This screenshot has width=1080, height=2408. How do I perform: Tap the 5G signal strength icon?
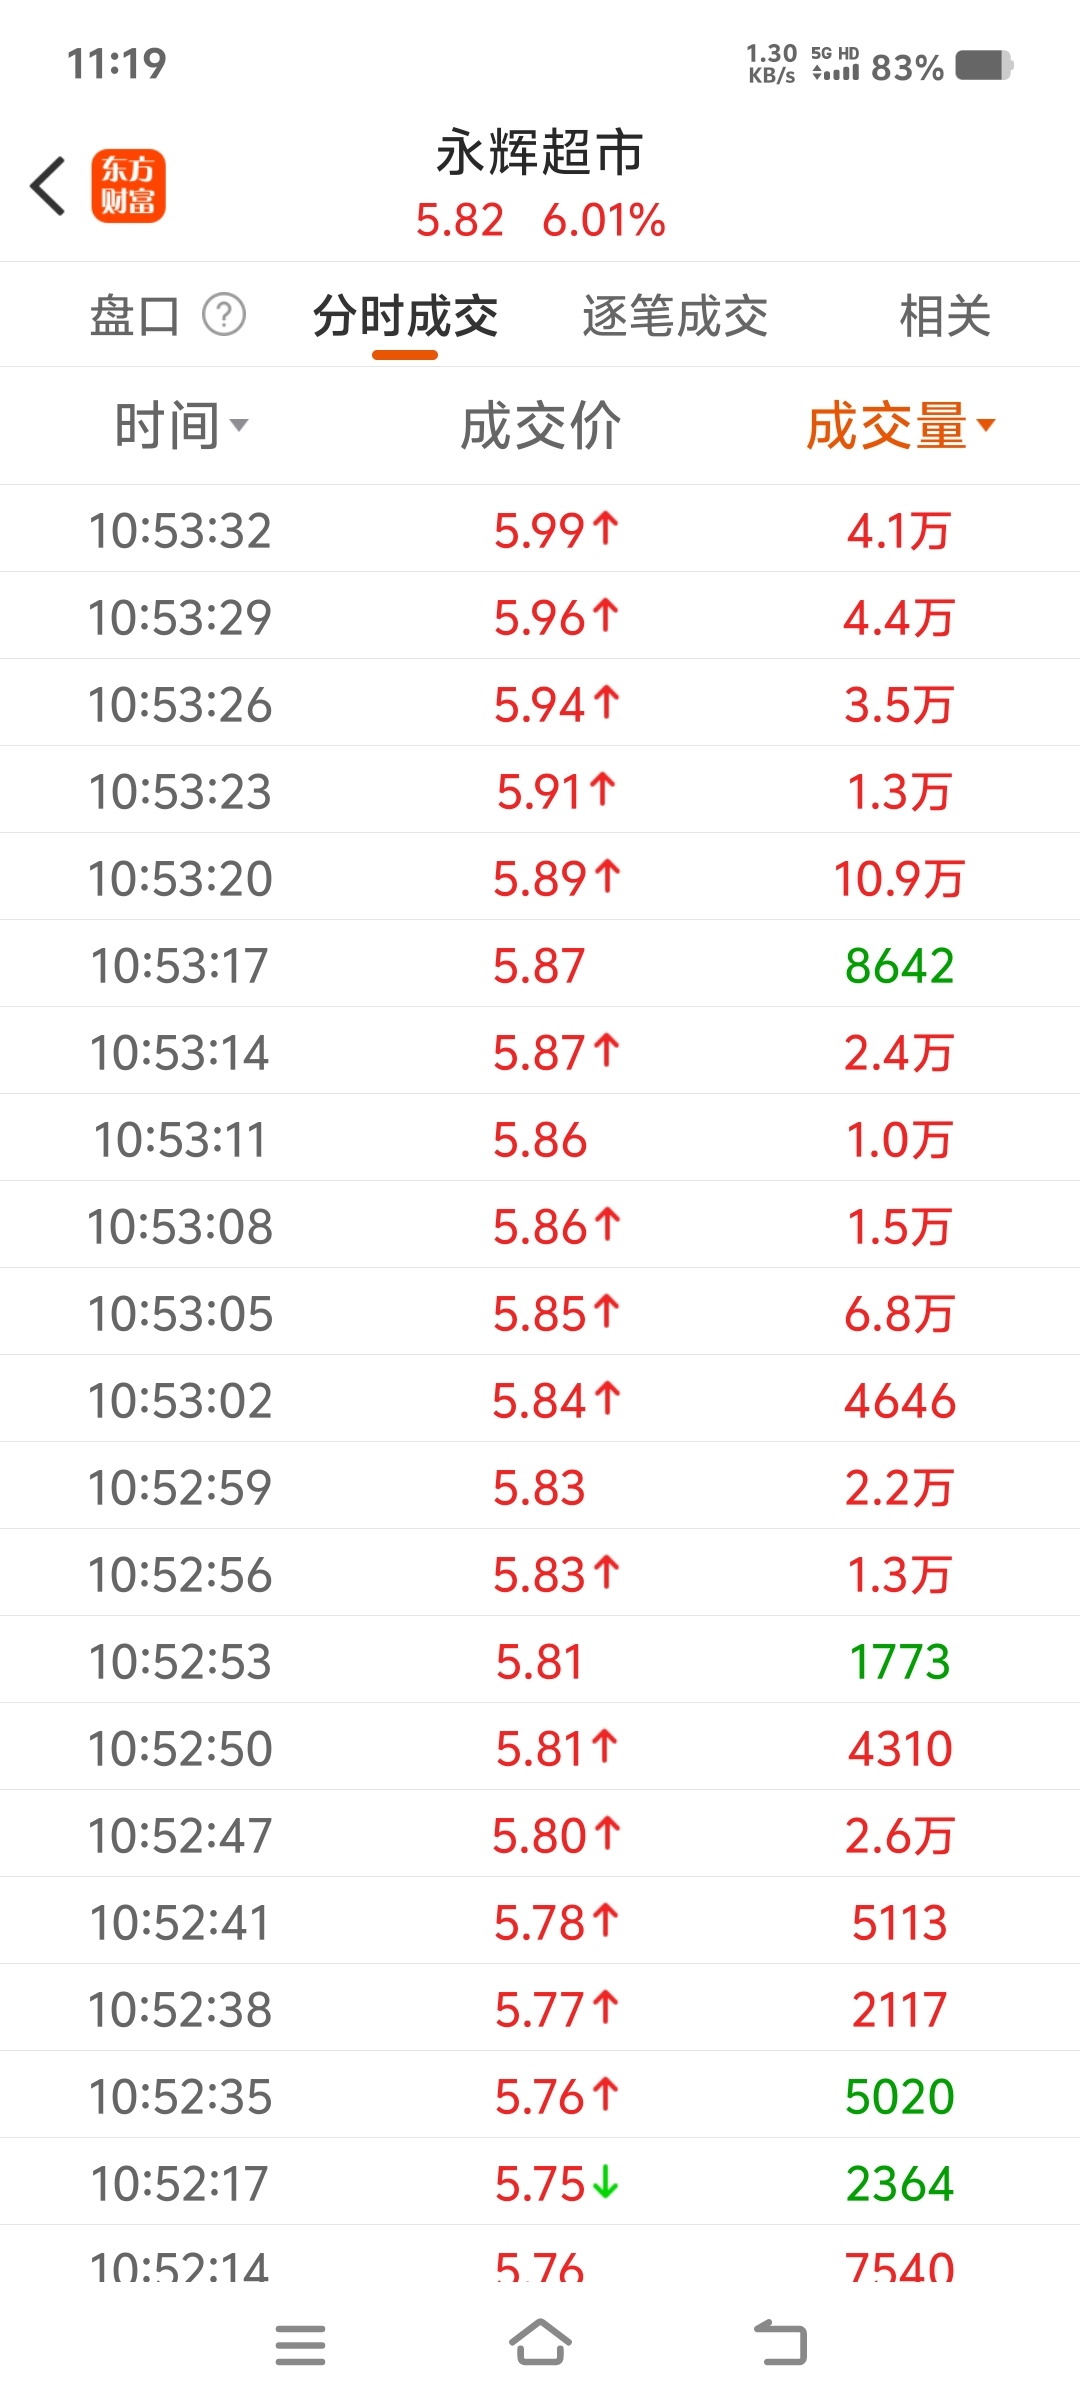pyautogui.click(x=835, y=65)
